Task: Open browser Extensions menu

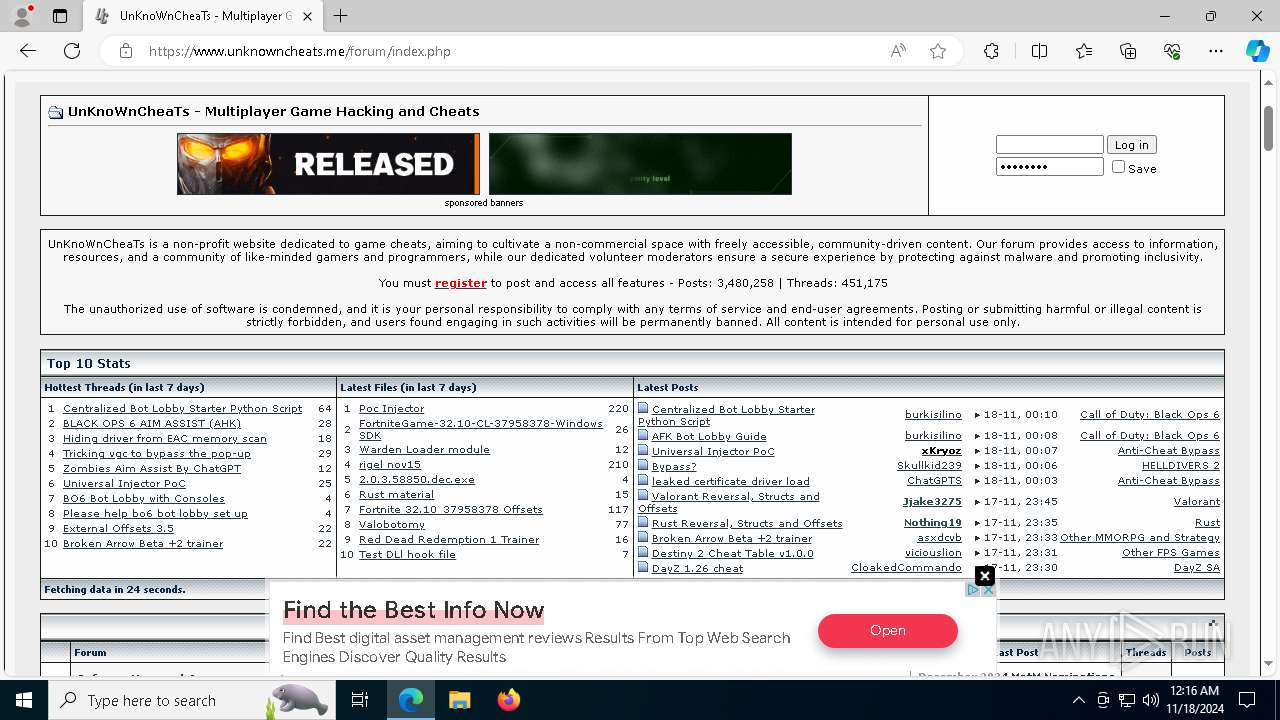Action: 991,51
